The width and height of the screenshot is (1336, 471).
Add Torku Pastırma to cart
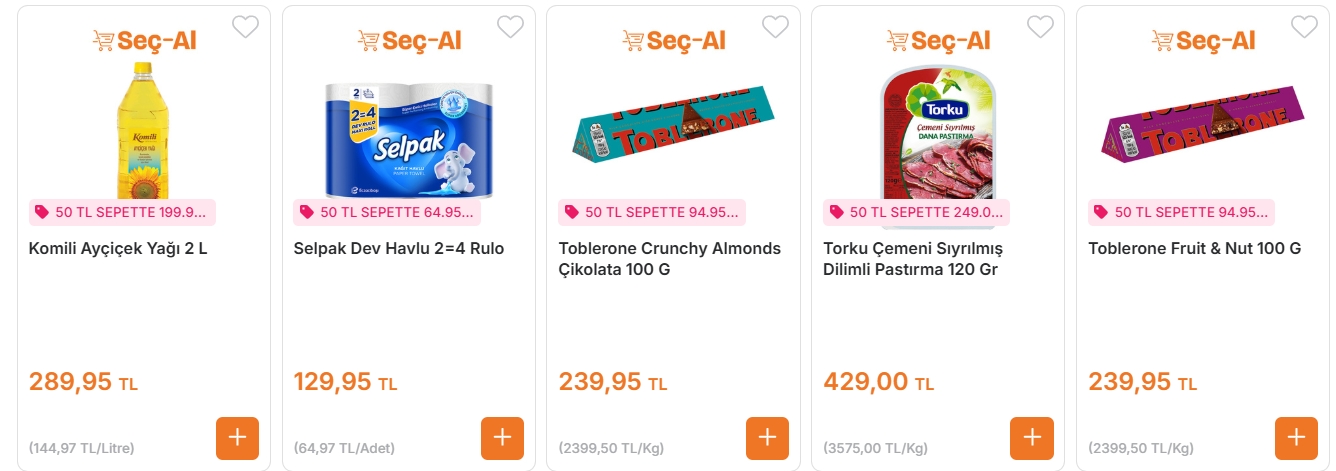pos(1032,438)
